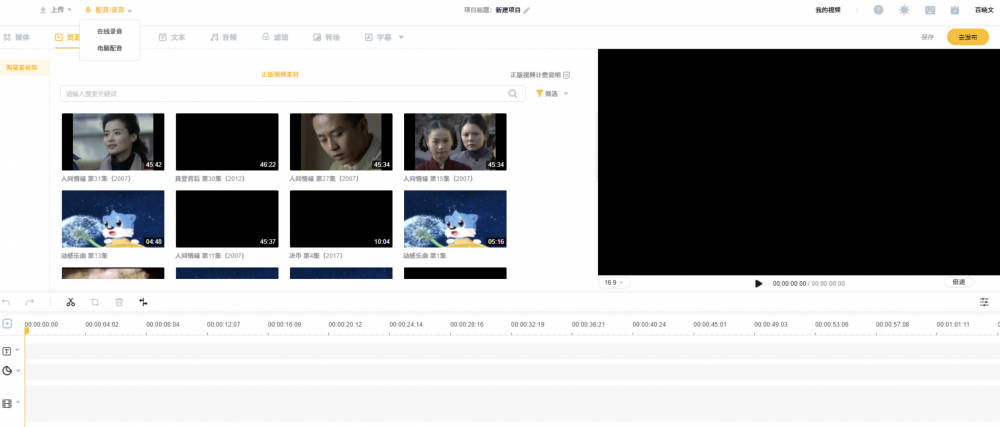Expand the video film track arrow
Image resolution: width=1000 pixels, height=427 pixels.
[x=17, y=403]
